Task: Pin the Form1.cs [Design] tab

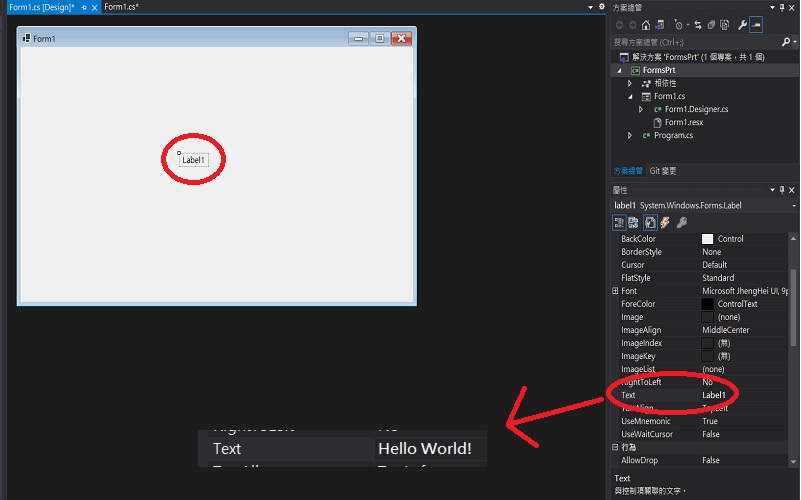Action: 83,7
